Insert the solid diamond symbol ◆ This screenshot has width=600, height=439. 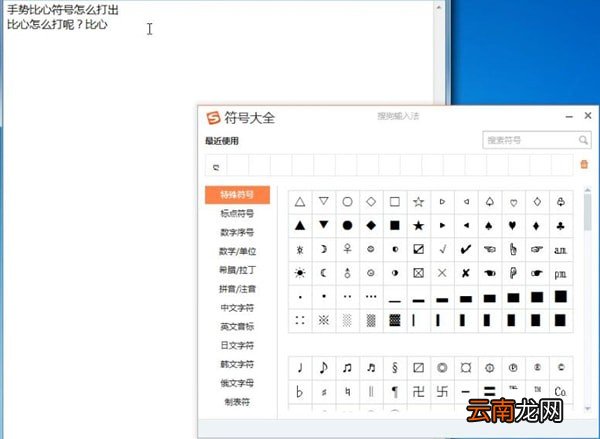click(x=371, y=225)
